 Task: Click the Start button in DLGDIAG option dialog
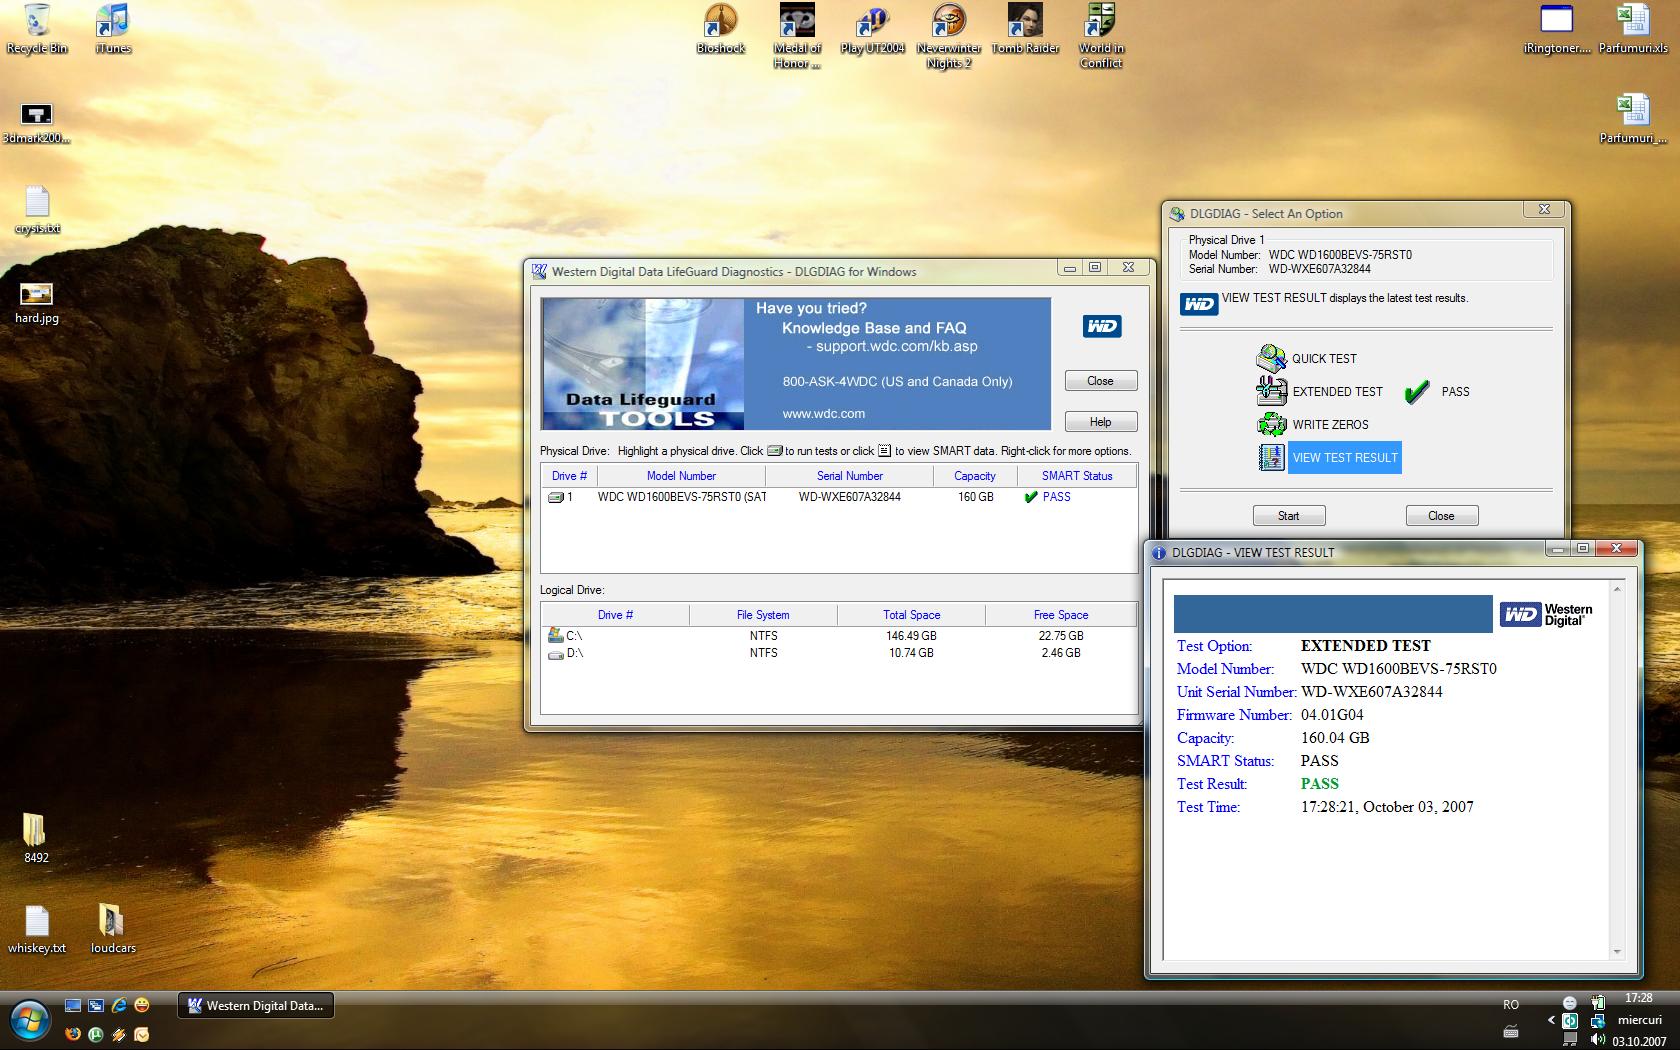(x=1289, y=516)
